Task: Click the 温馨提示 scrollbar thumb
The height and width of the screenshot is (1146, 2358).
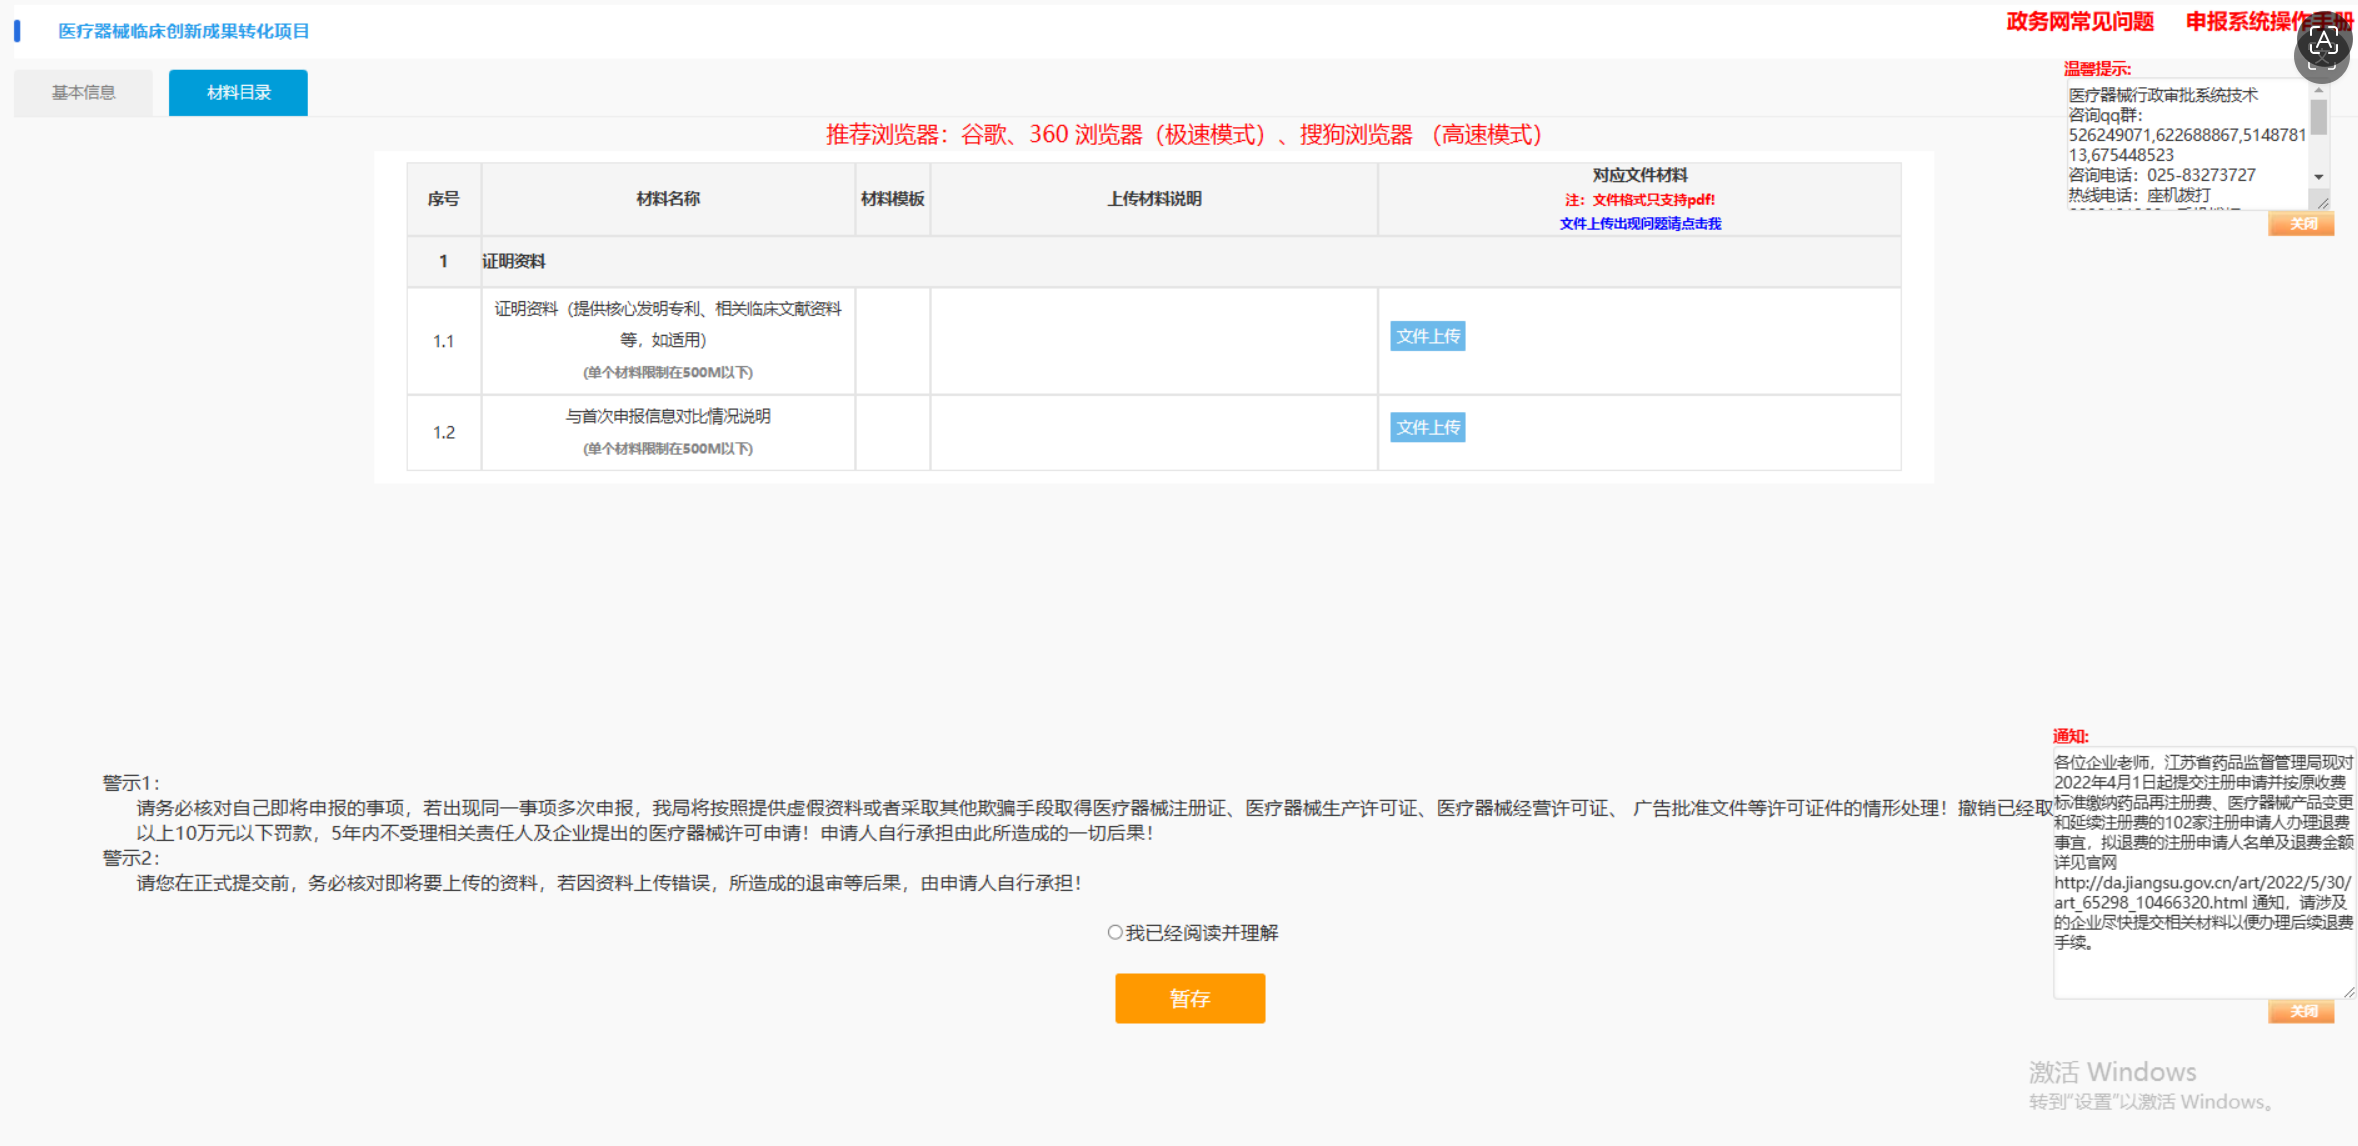Action: tap(2319, 117)
